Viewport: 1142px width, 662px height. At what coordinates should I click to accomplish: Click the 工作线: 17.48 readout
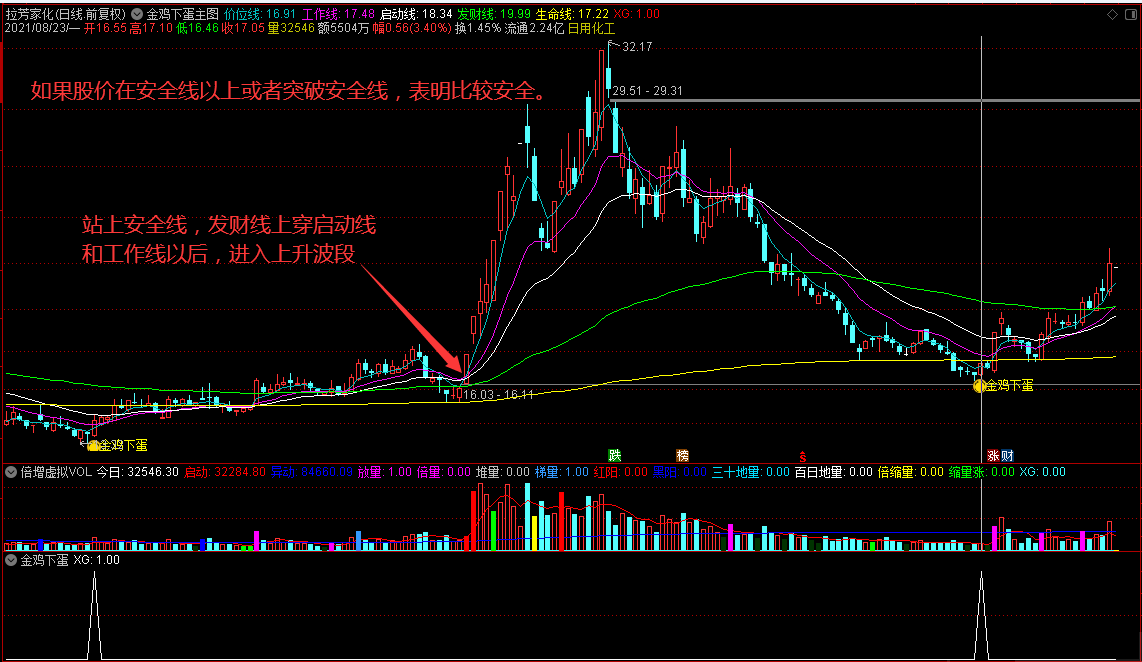(338, 14)
